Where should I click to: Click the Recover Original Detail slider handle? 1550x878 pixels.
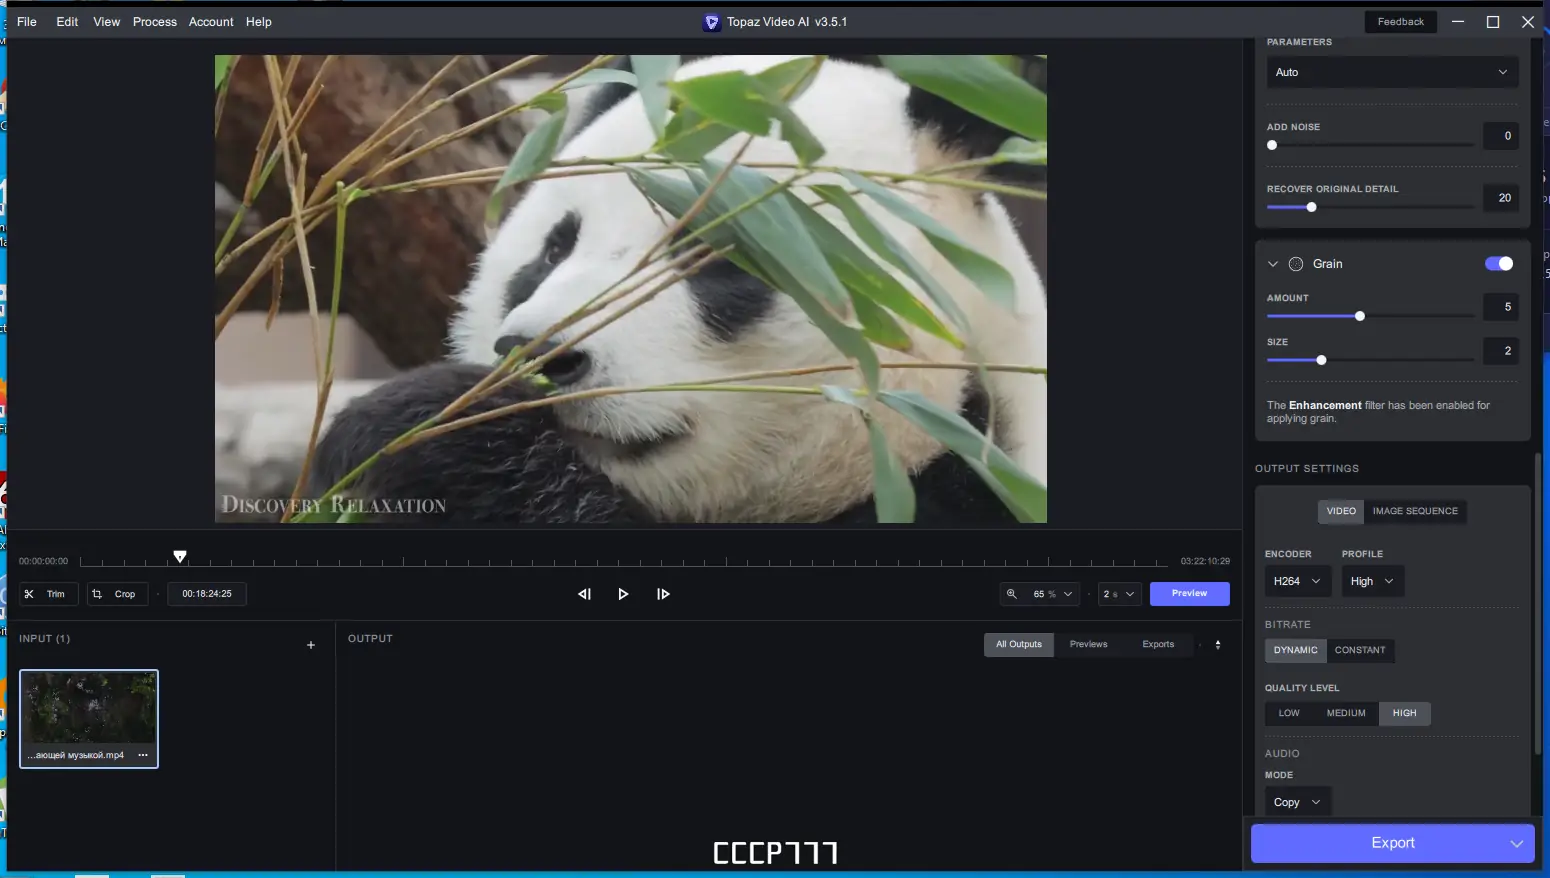click(1311, 207)
